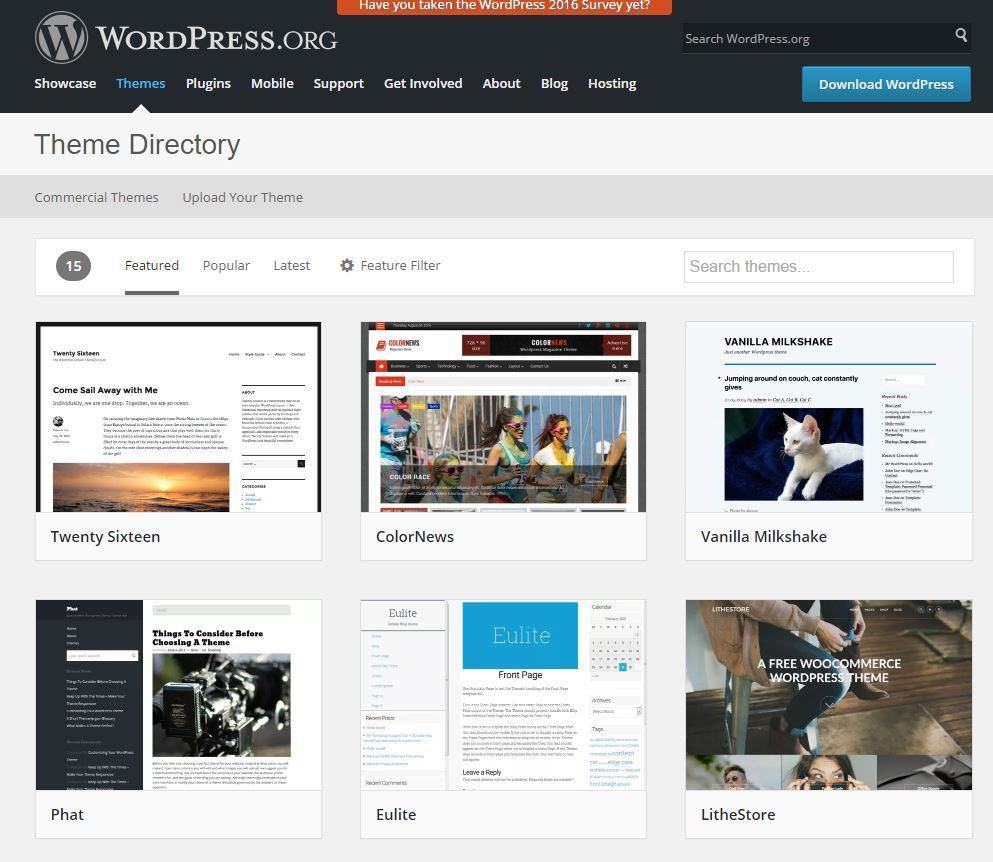
Task: Open the Twenty Sixteen theme thumbnail
Action: (x=178, y=417)
